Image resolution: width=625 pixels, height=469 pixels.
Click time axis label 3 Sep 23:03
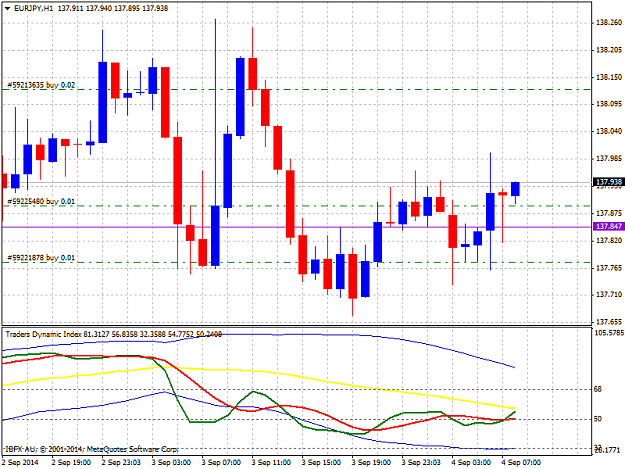(421, 463)
